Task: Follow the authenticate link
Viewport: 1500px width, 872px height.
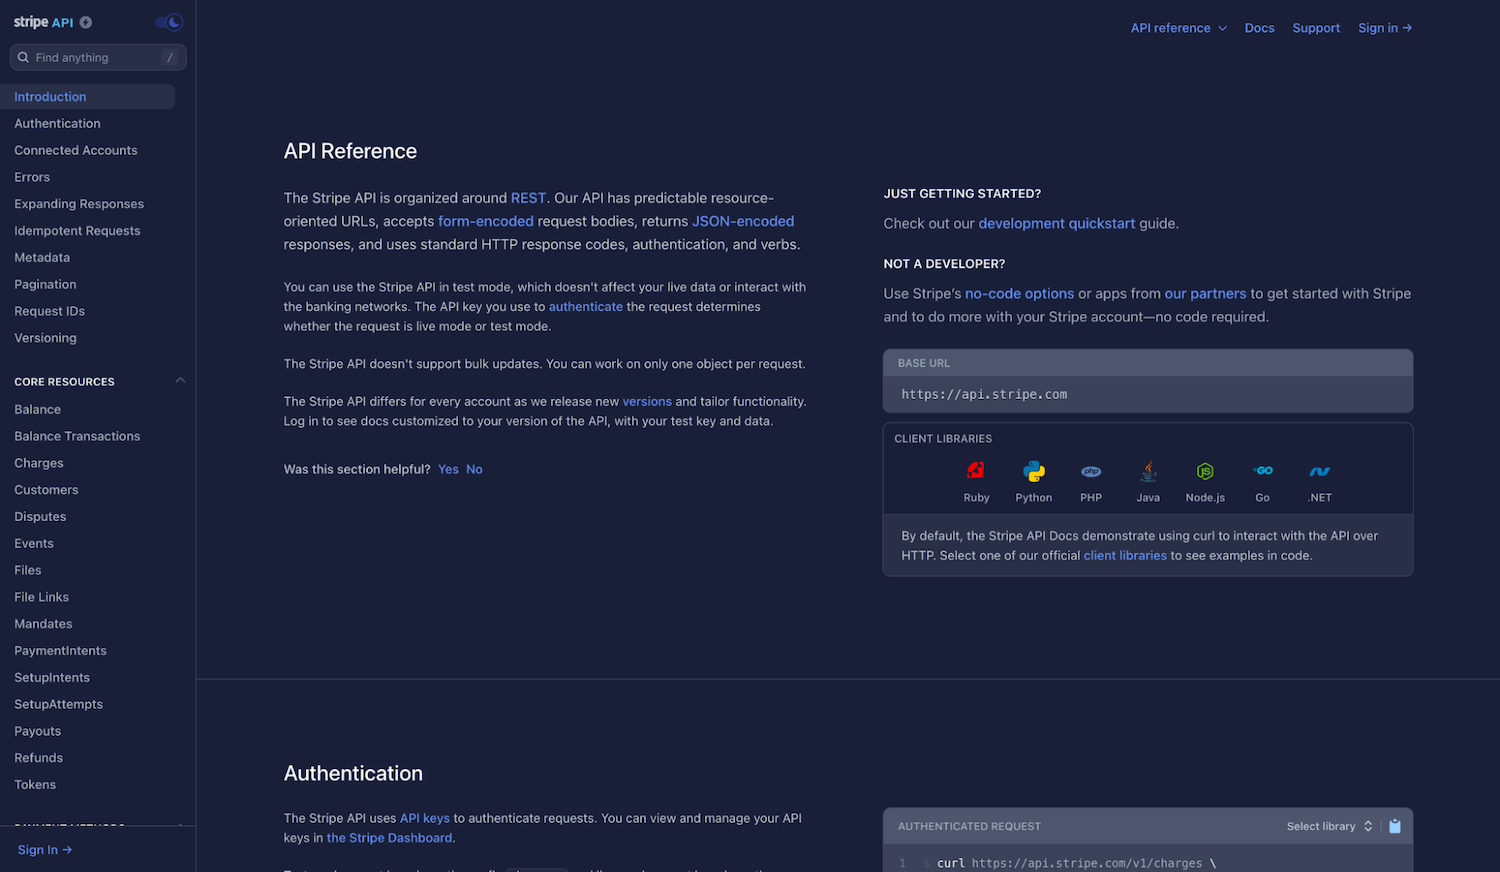Action: point(586,307)
